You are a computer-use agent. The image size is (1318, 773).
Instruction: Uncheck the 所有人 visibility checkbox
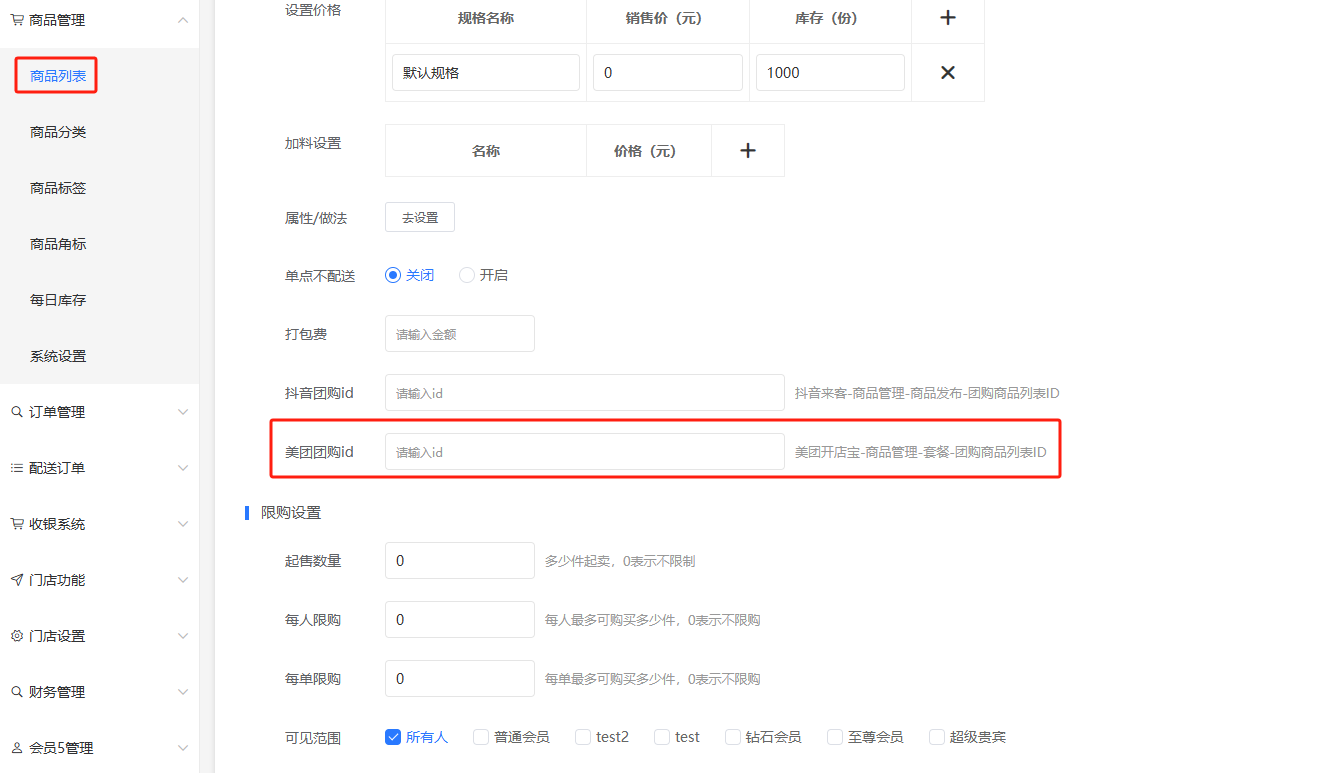(x=393, y=737)
